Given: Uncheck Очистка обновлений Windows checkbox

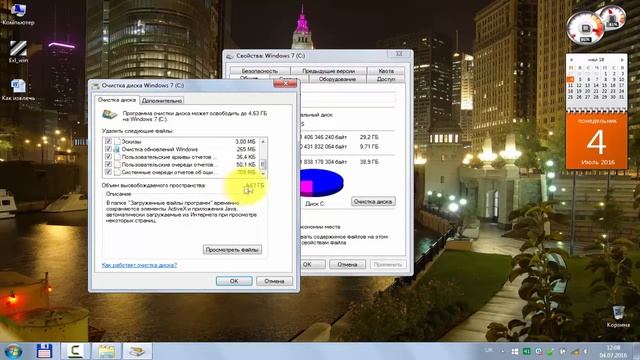Looking at the screenshot, I should (x=108, y=149).
